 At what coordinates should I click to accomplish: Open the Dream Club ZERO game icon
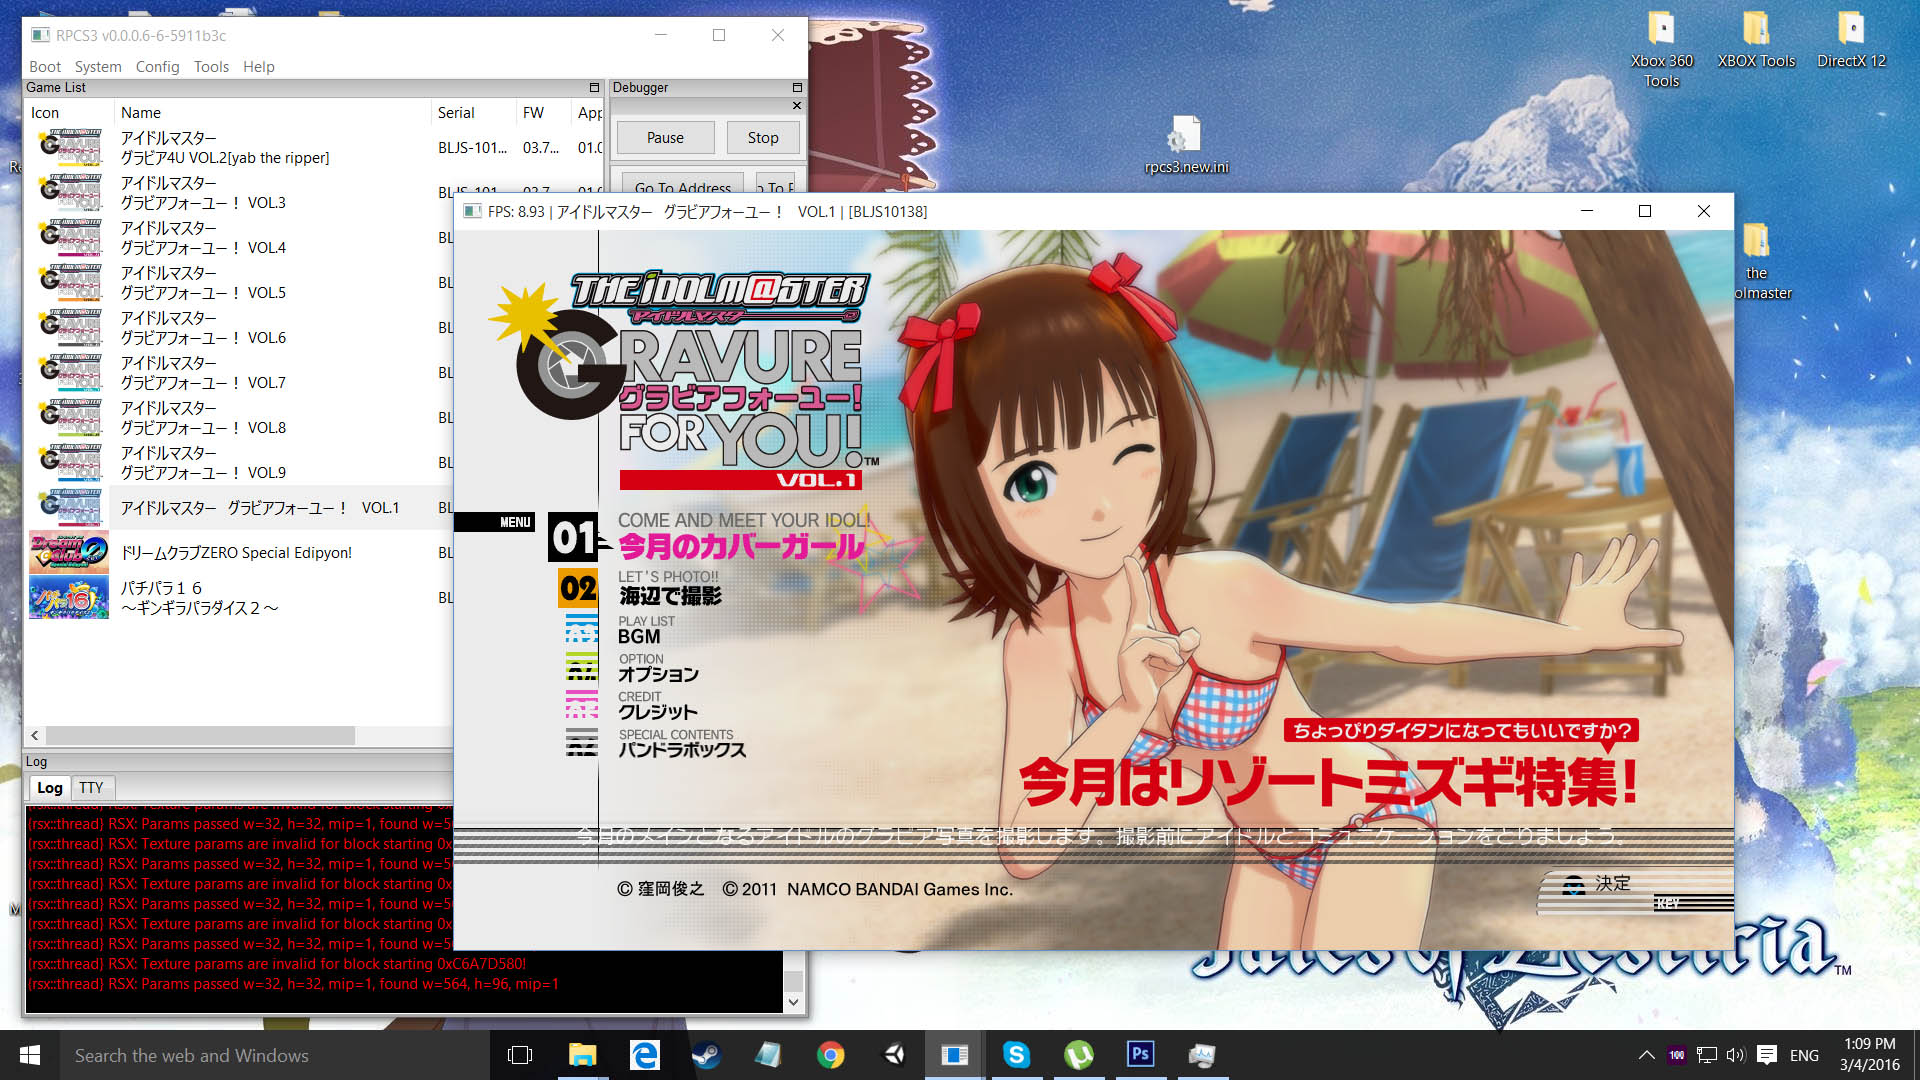pyautogui.click(x=68, y=552)
